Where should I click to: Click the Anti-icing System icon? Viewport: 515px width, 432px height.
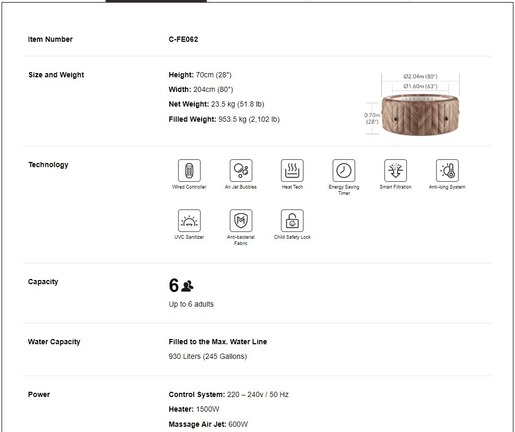[447, 170]
